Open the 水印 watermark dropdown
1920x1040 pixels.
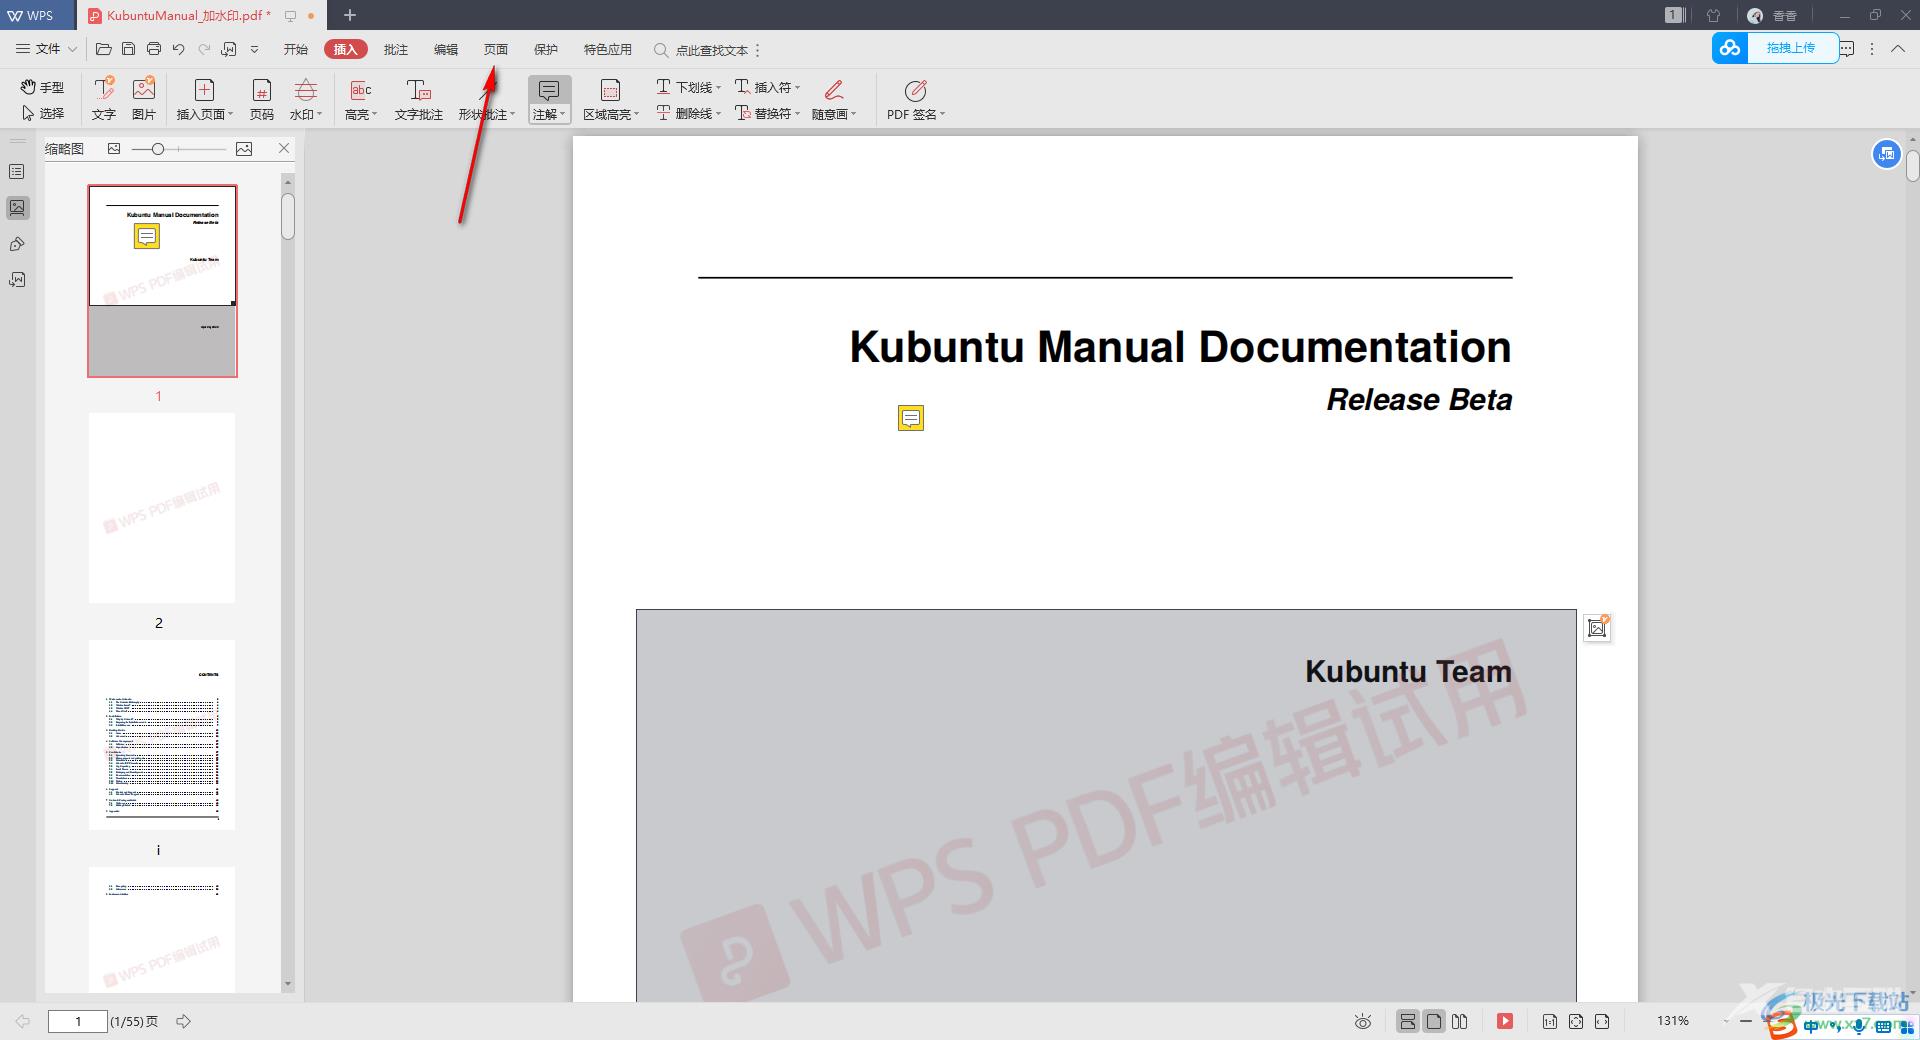[306, 99]
